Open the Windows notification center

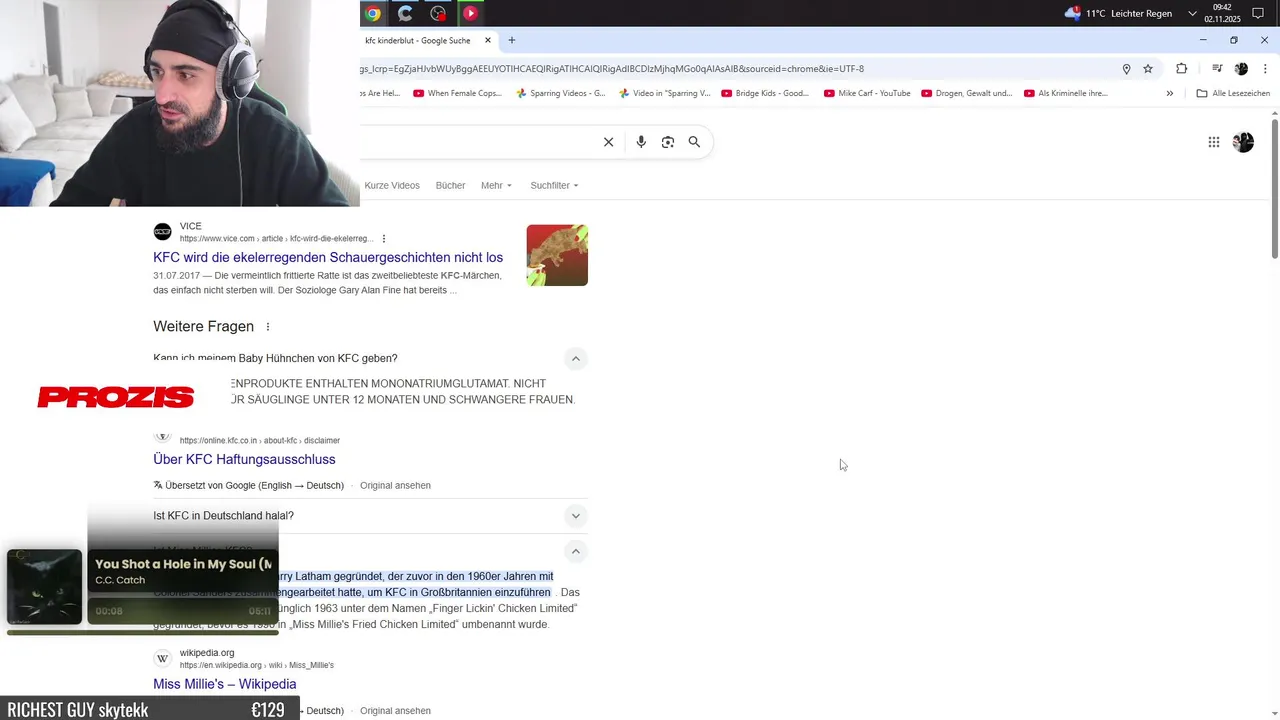coord(1258,13)
